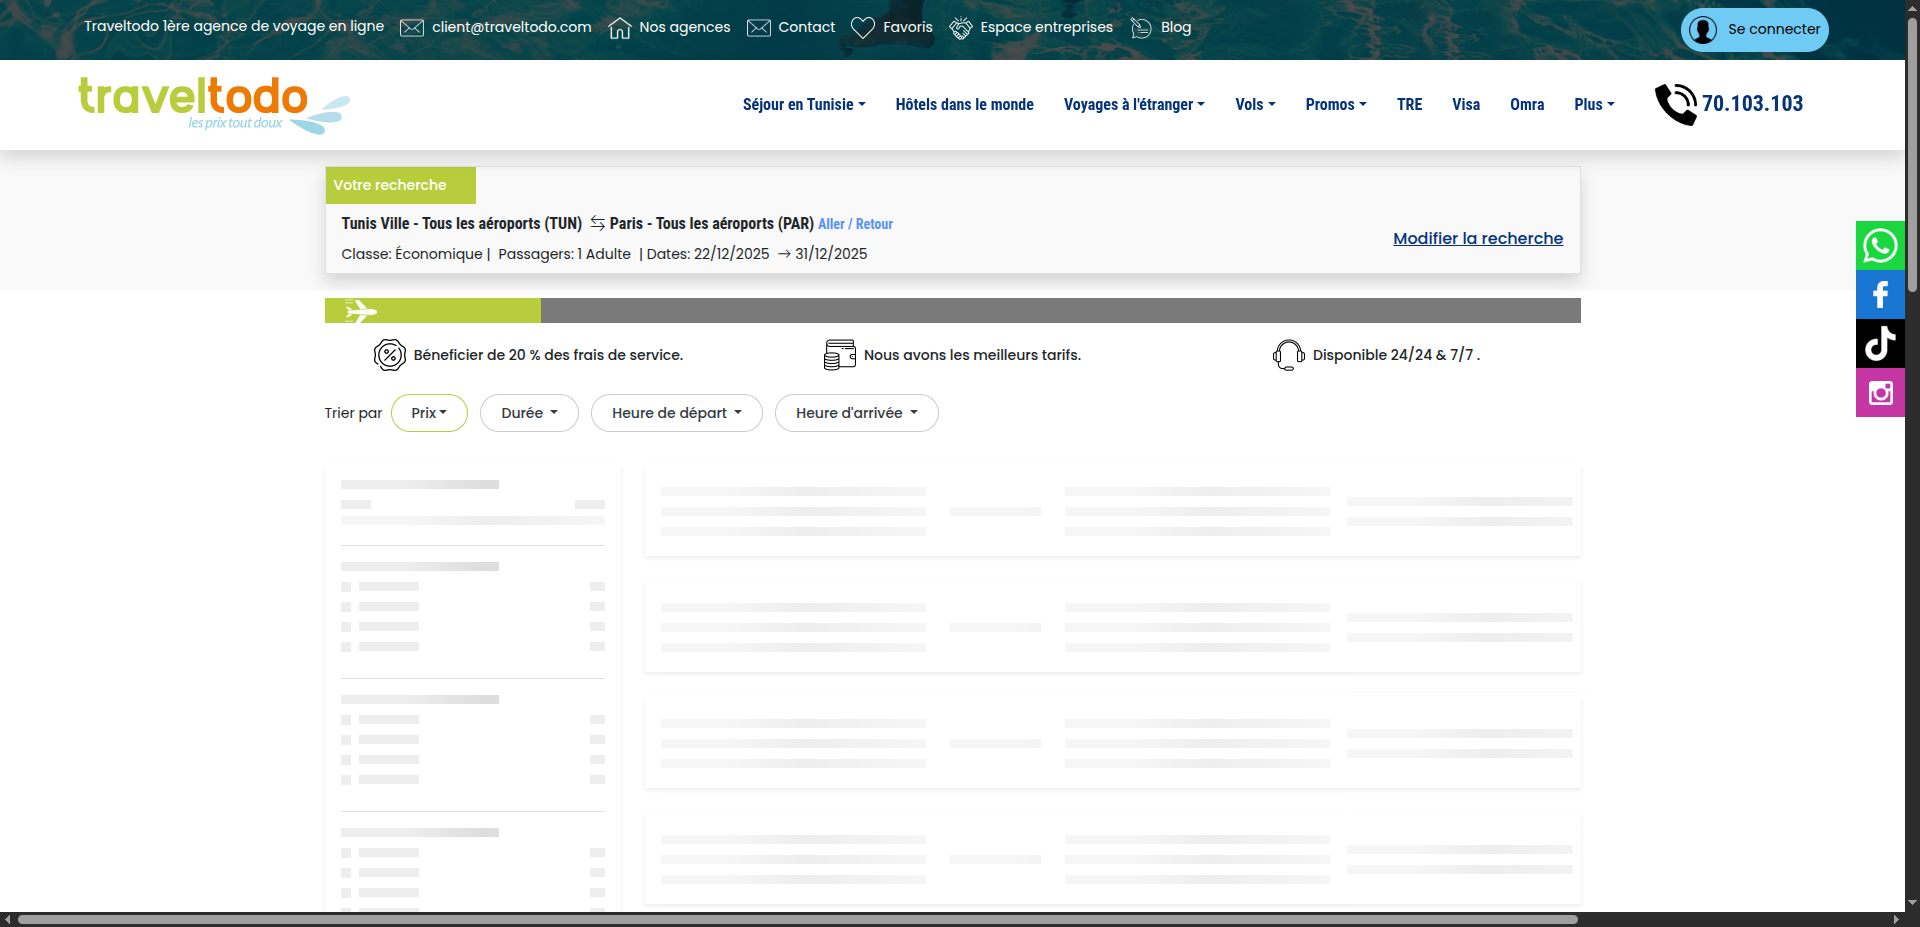Open the TikTok social icon
Image resolution: width=1920 pixels, height=927 pixels.
click(x=1880, y=344)
